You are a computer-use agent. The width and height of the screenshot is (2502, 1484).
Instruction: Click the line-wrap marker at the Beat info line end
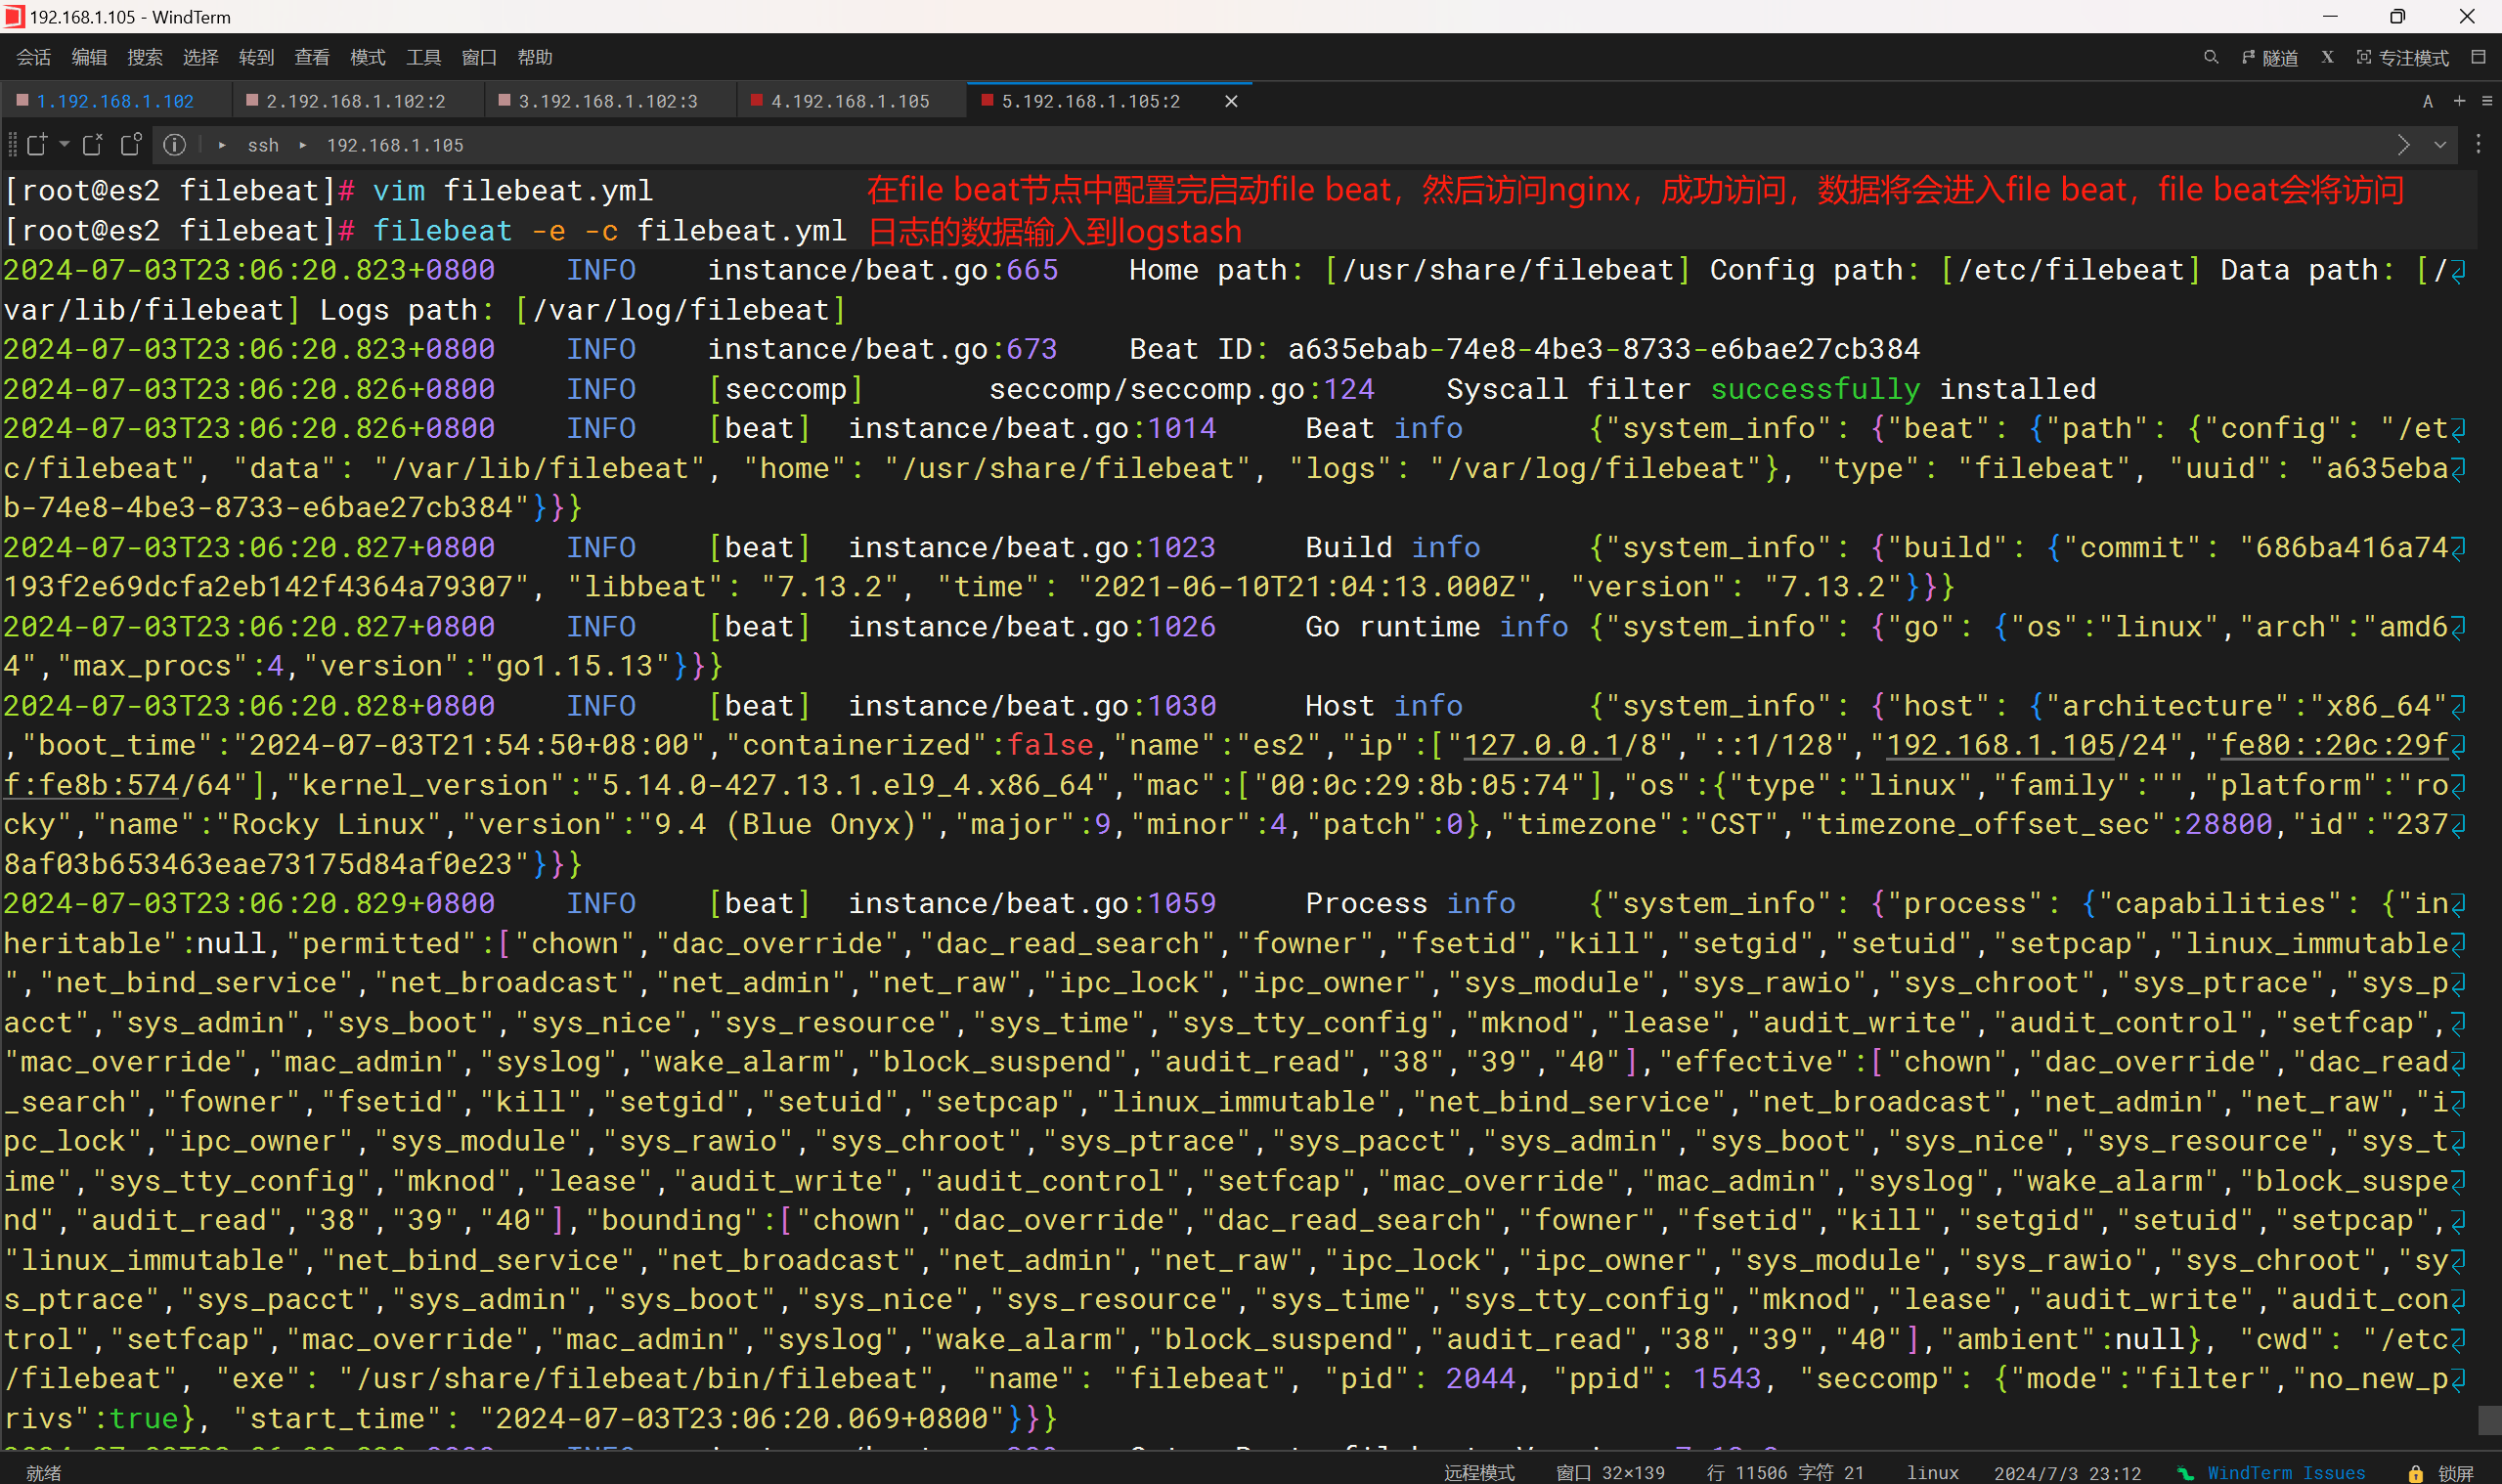(2458, 429)
